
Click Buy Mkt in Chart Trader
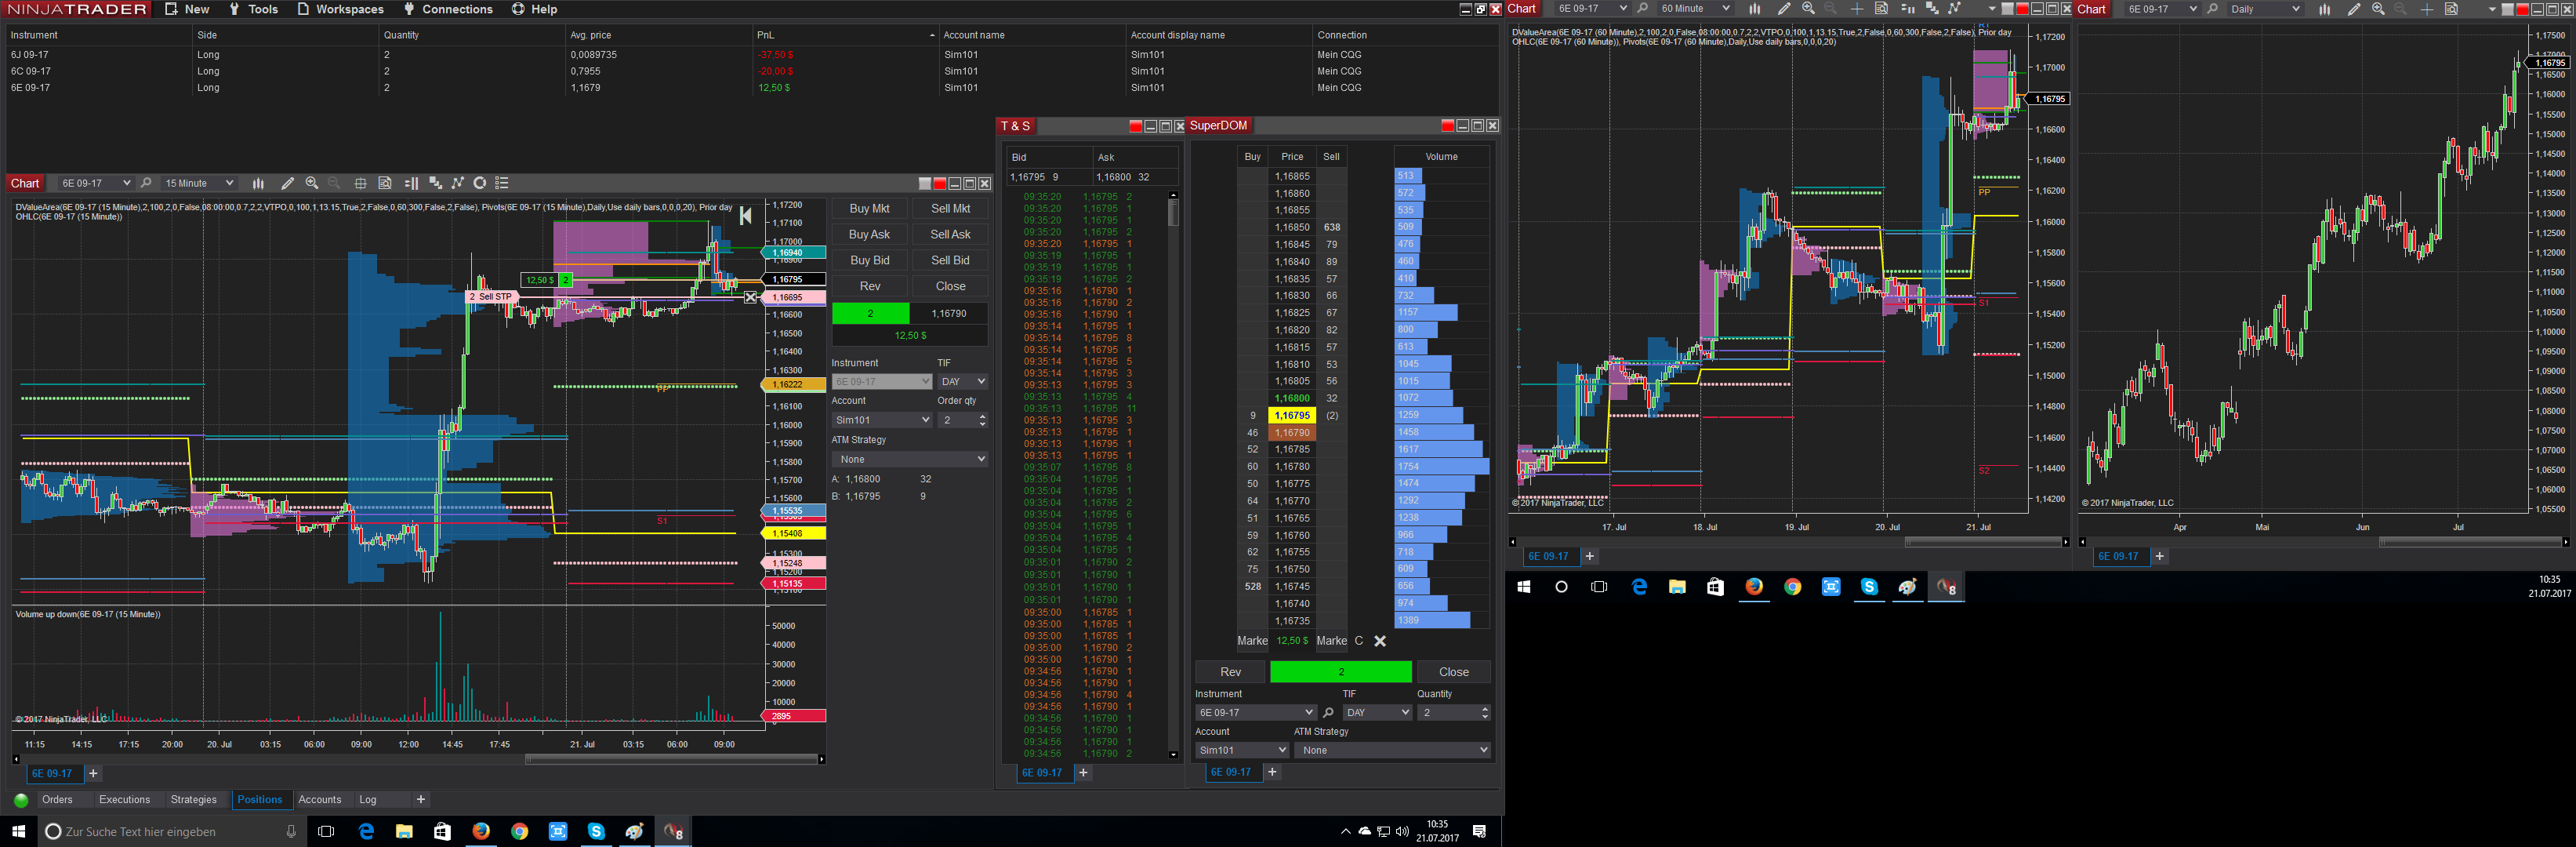coord(869,208)
